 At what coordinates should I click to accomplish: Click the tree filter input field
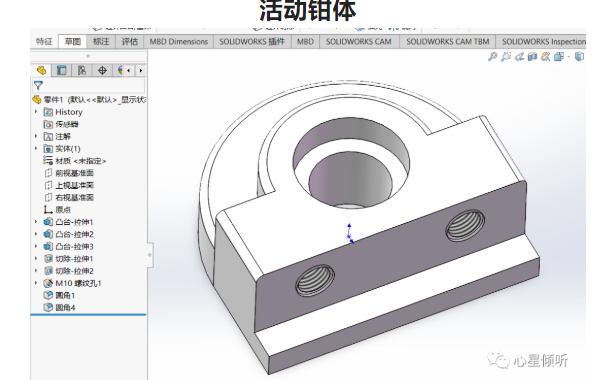pyautogui.click(x=89, y=85)
